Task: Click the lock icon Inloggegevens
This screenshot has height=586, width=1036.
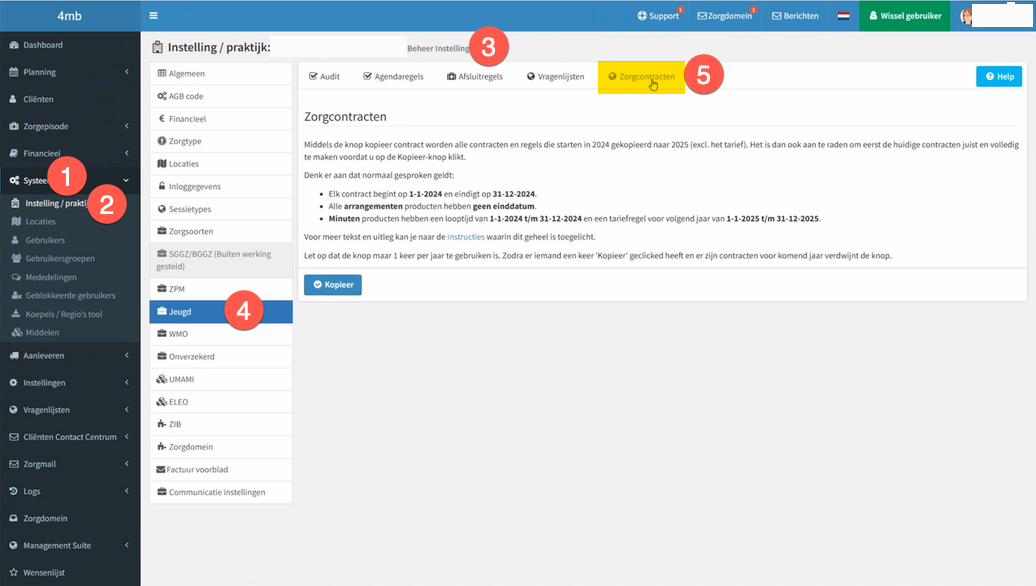Action: coord(162,186)
